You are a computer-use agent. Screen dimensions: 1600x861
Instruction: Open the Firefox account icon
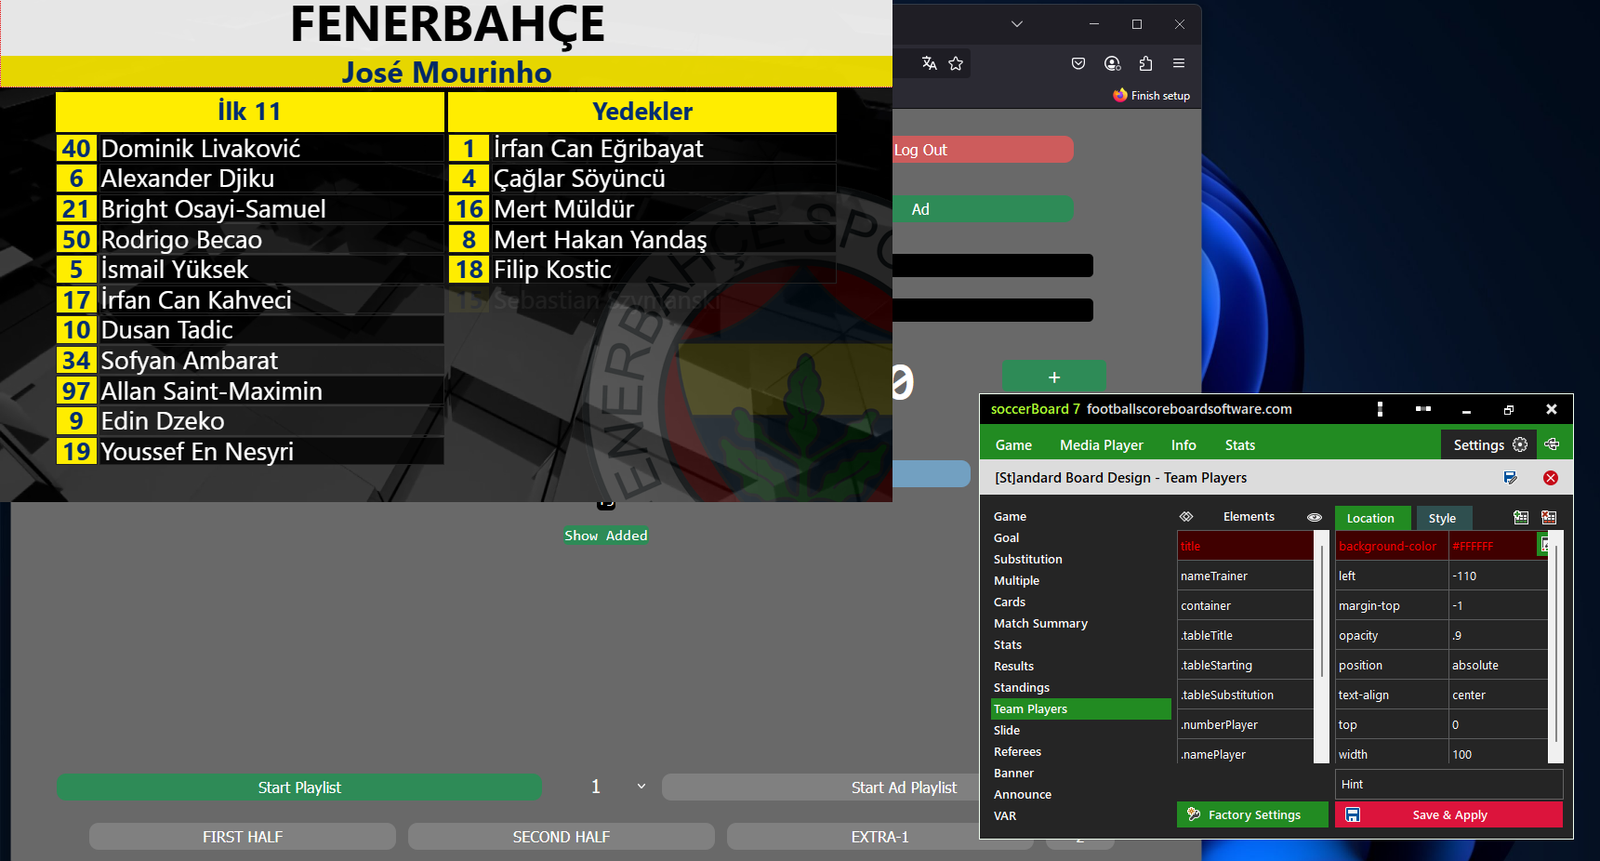tap(1112, 63)
